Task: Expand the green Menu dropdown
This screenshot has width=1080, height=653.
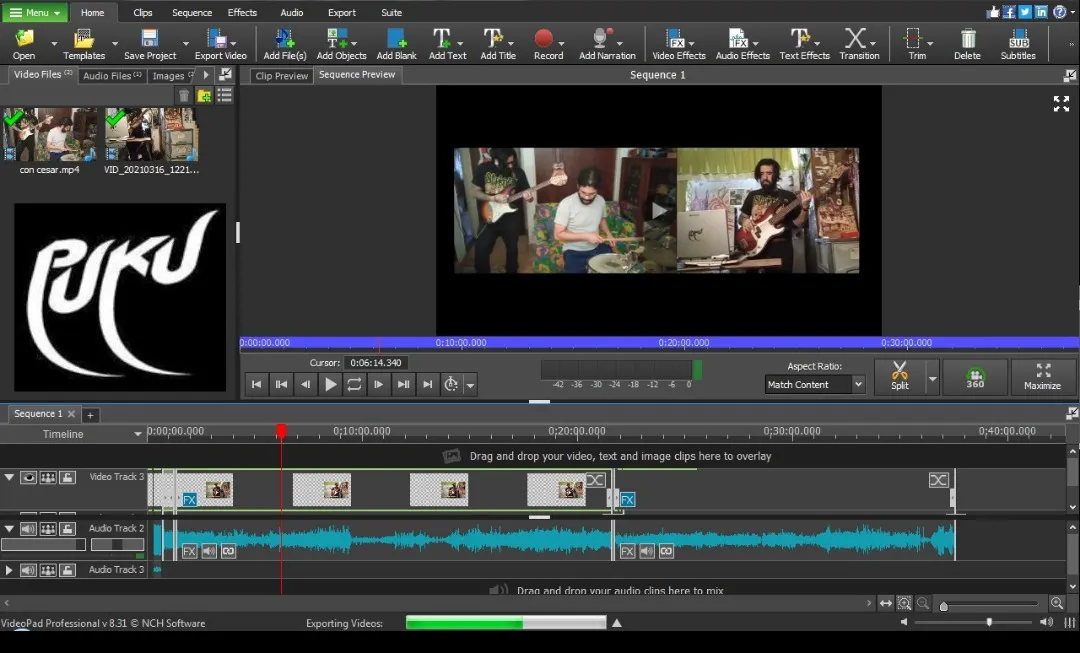Action: point(35,12)
